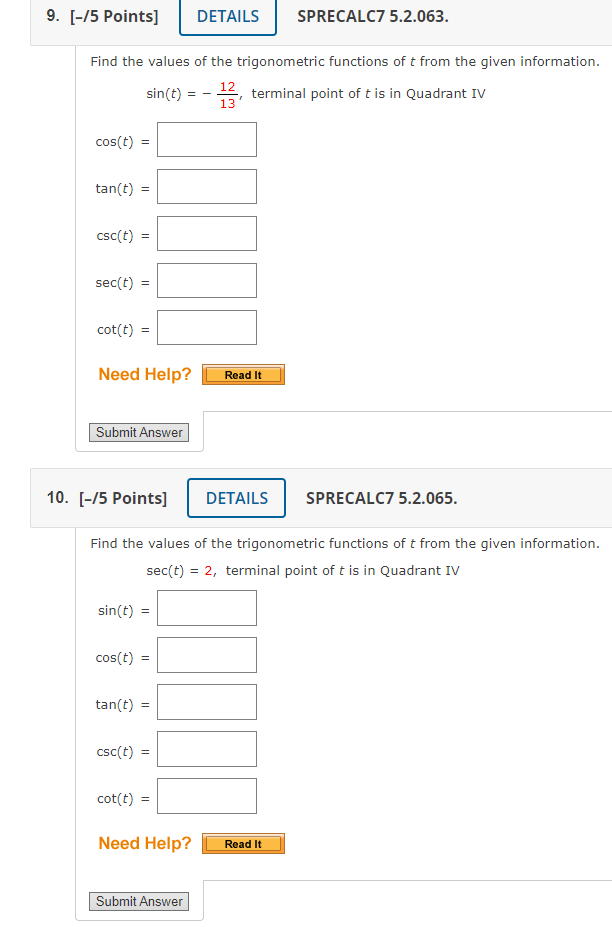Click DETAILS button for question 10
Image resolution: width=612 pixels, height=927 pixels.
pos(236,497)
